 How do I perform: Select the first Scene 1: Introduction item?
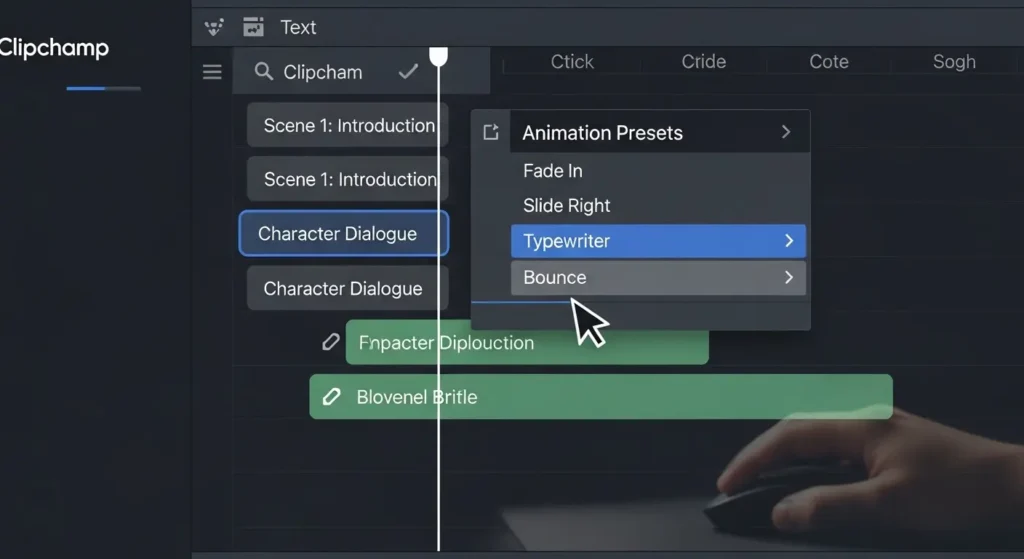click(347, 125)
